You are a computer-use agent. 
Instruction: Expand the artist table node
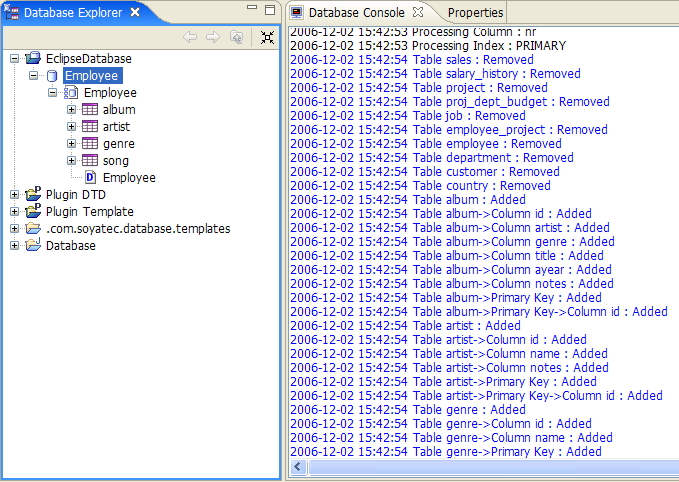pos(72,127)
